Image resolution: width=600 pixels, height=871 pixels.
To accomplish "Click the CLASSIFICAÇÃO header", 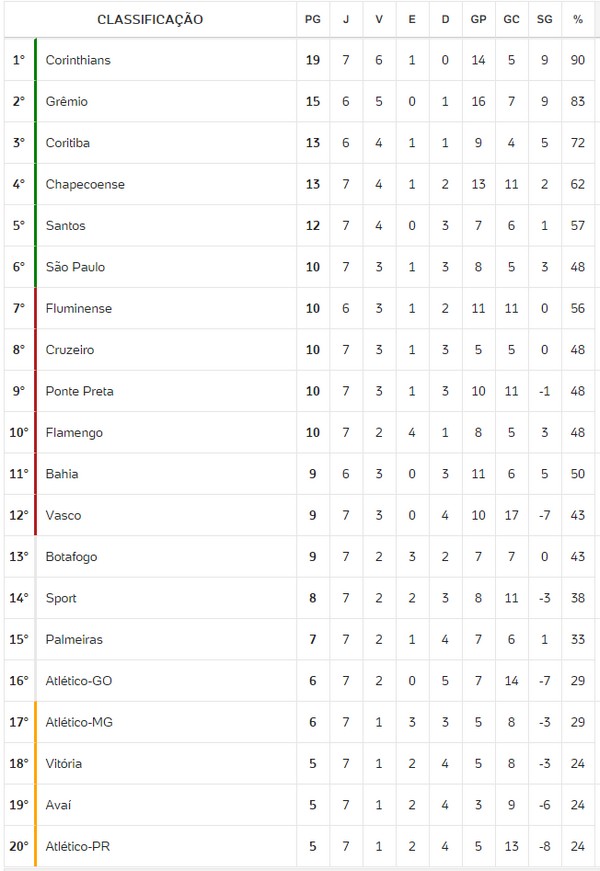I will click(x=150, y=20).
